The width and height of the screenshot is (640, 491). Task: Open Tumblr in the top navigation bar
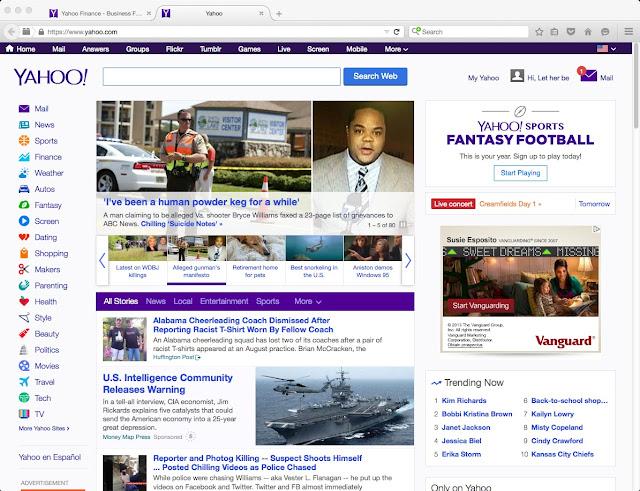pyautogui.click(x=211, y=49)
